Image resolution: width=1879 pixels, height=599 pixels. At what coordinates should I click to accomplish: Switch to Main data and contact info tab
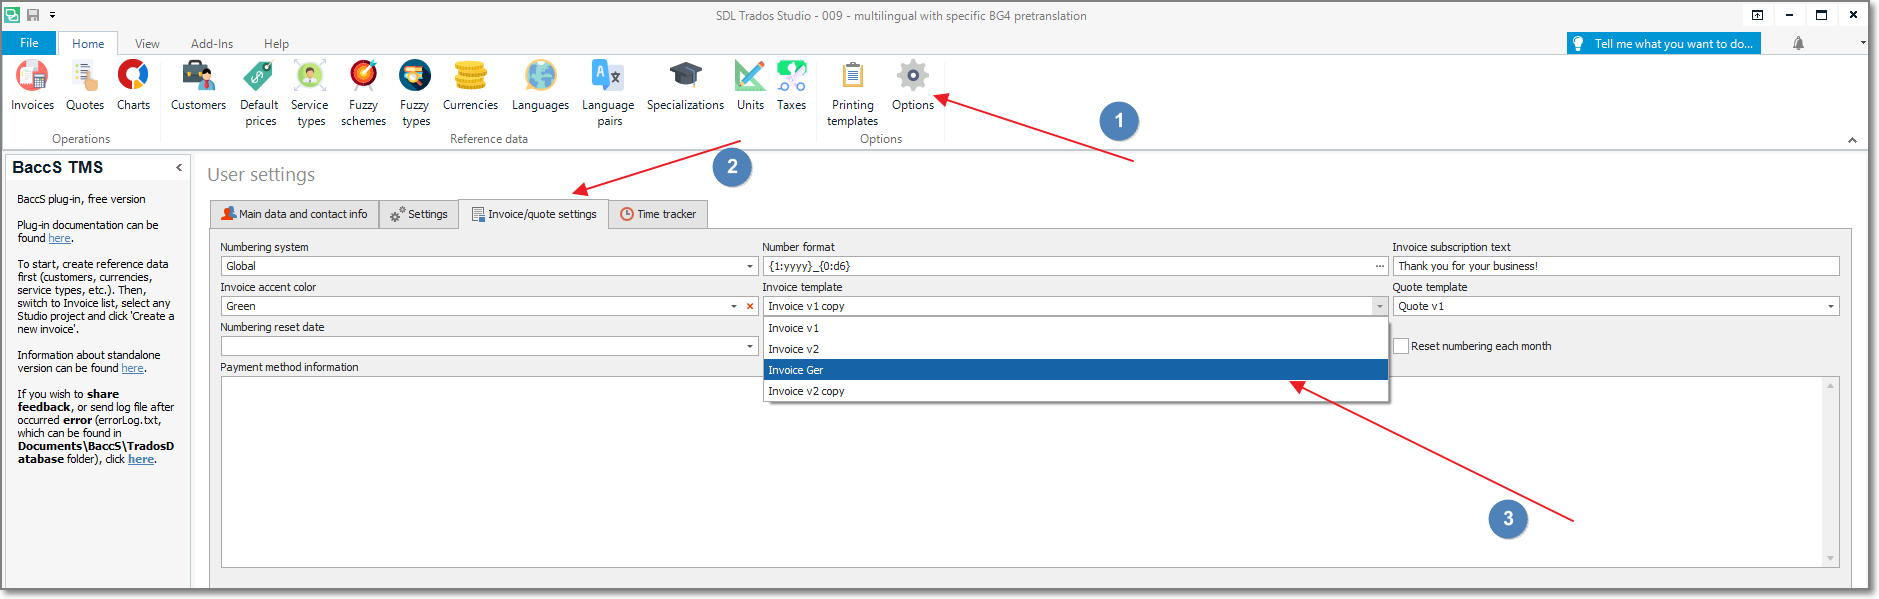[295, 214]
